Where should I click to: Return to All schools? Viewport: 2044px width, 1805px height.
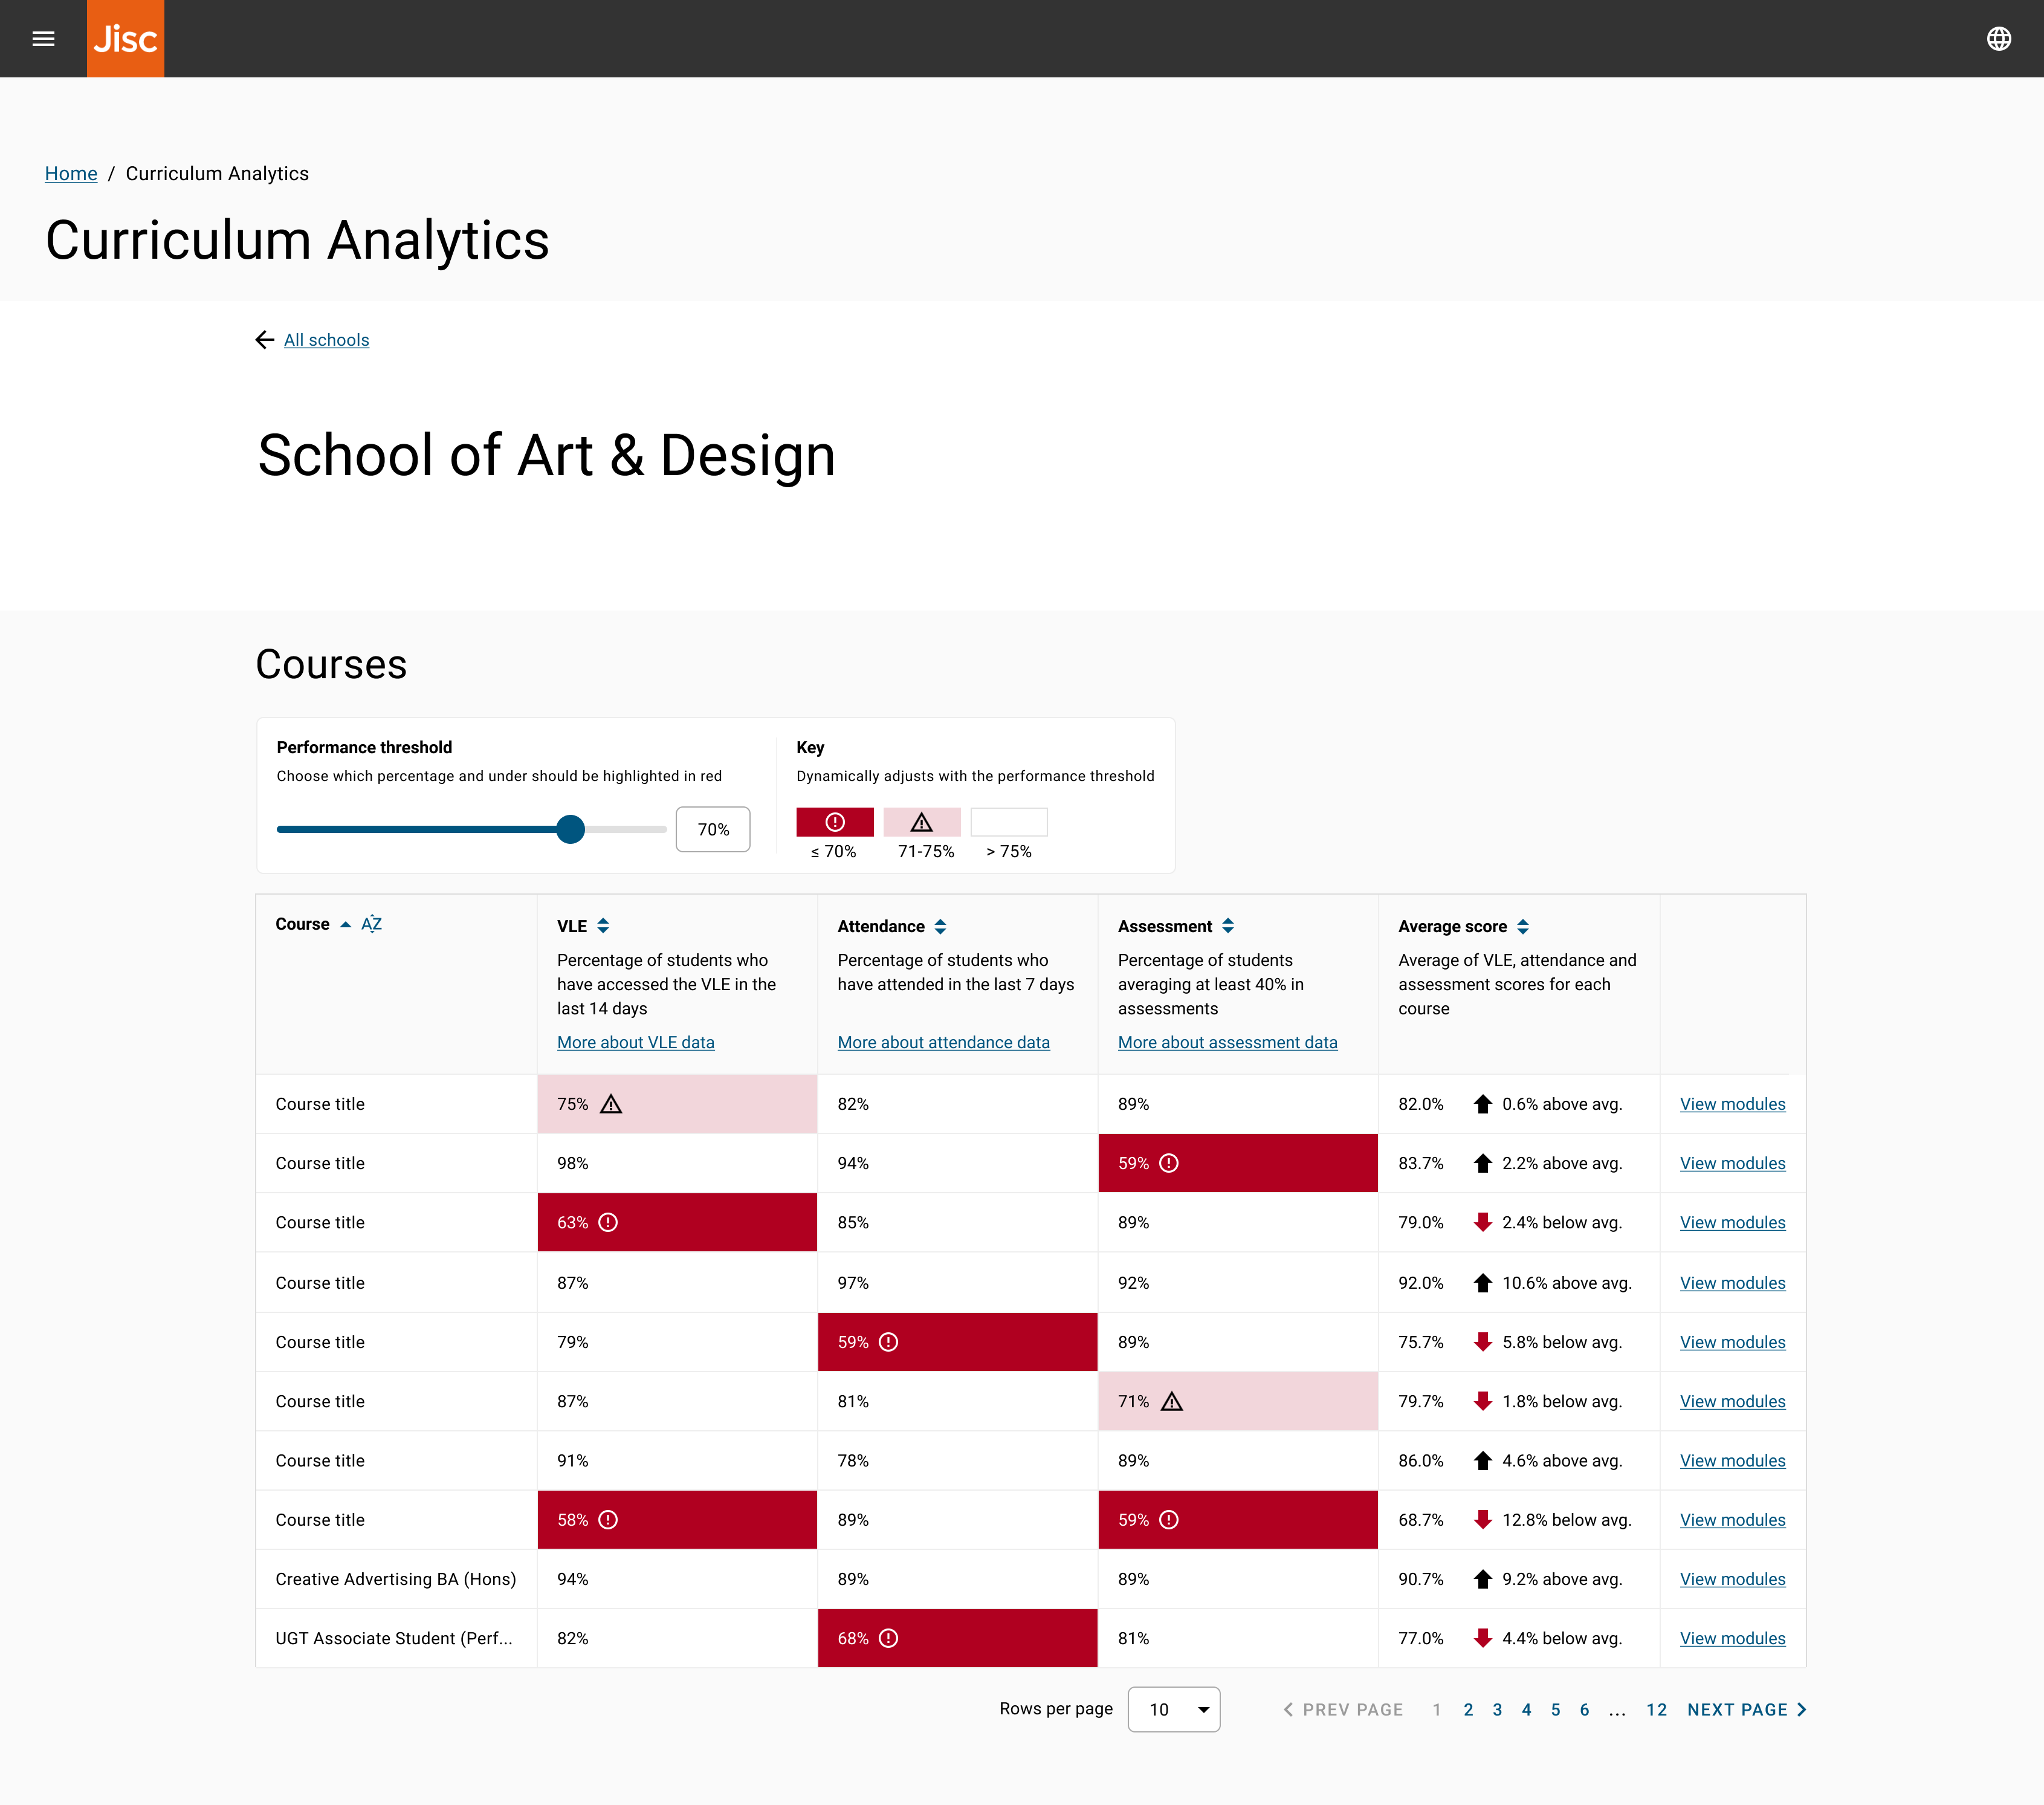point(326,340)
